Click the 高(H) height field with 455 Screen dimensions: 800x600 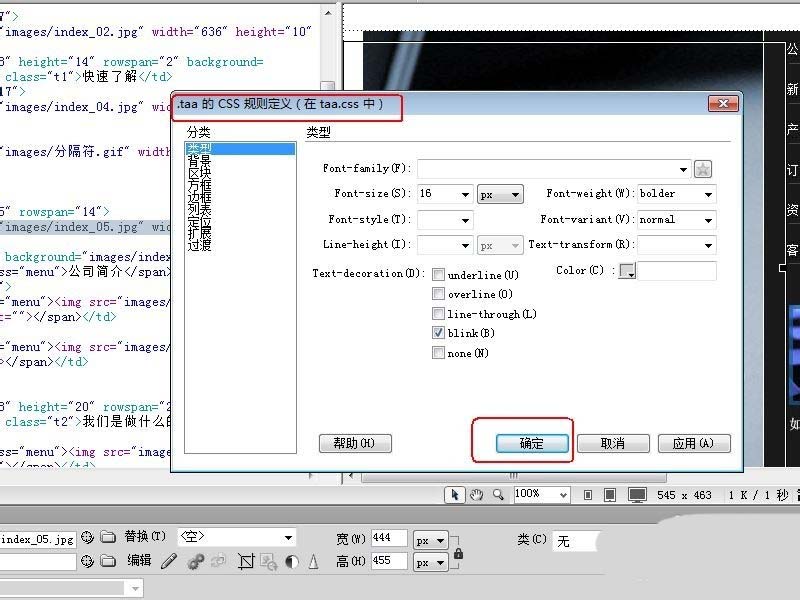pyautogui.click(x=389, y=561)
